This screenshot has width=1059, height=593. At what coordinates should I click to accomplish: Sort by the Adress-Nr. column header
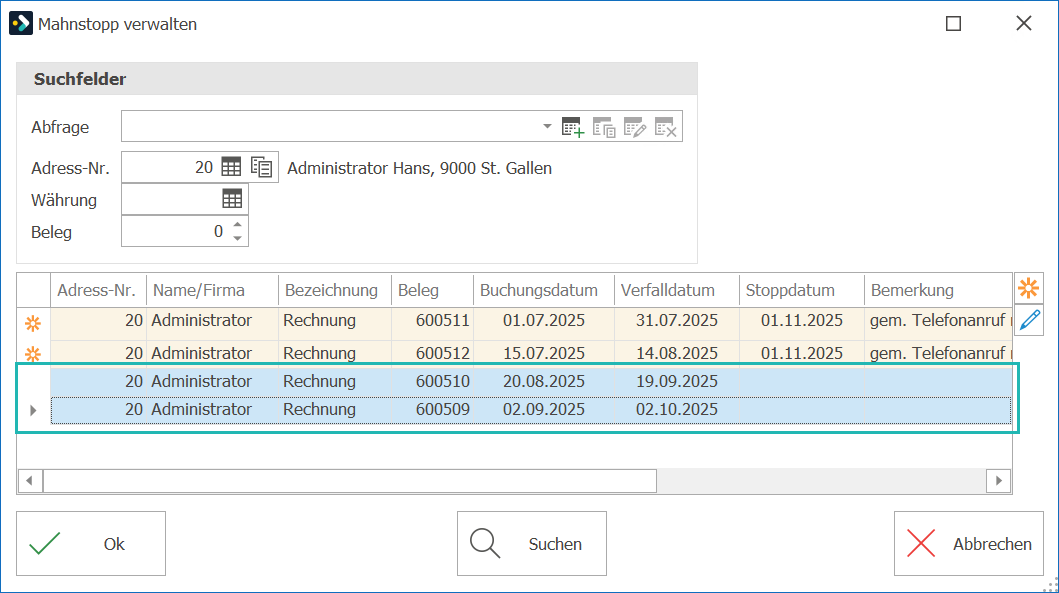99,290
